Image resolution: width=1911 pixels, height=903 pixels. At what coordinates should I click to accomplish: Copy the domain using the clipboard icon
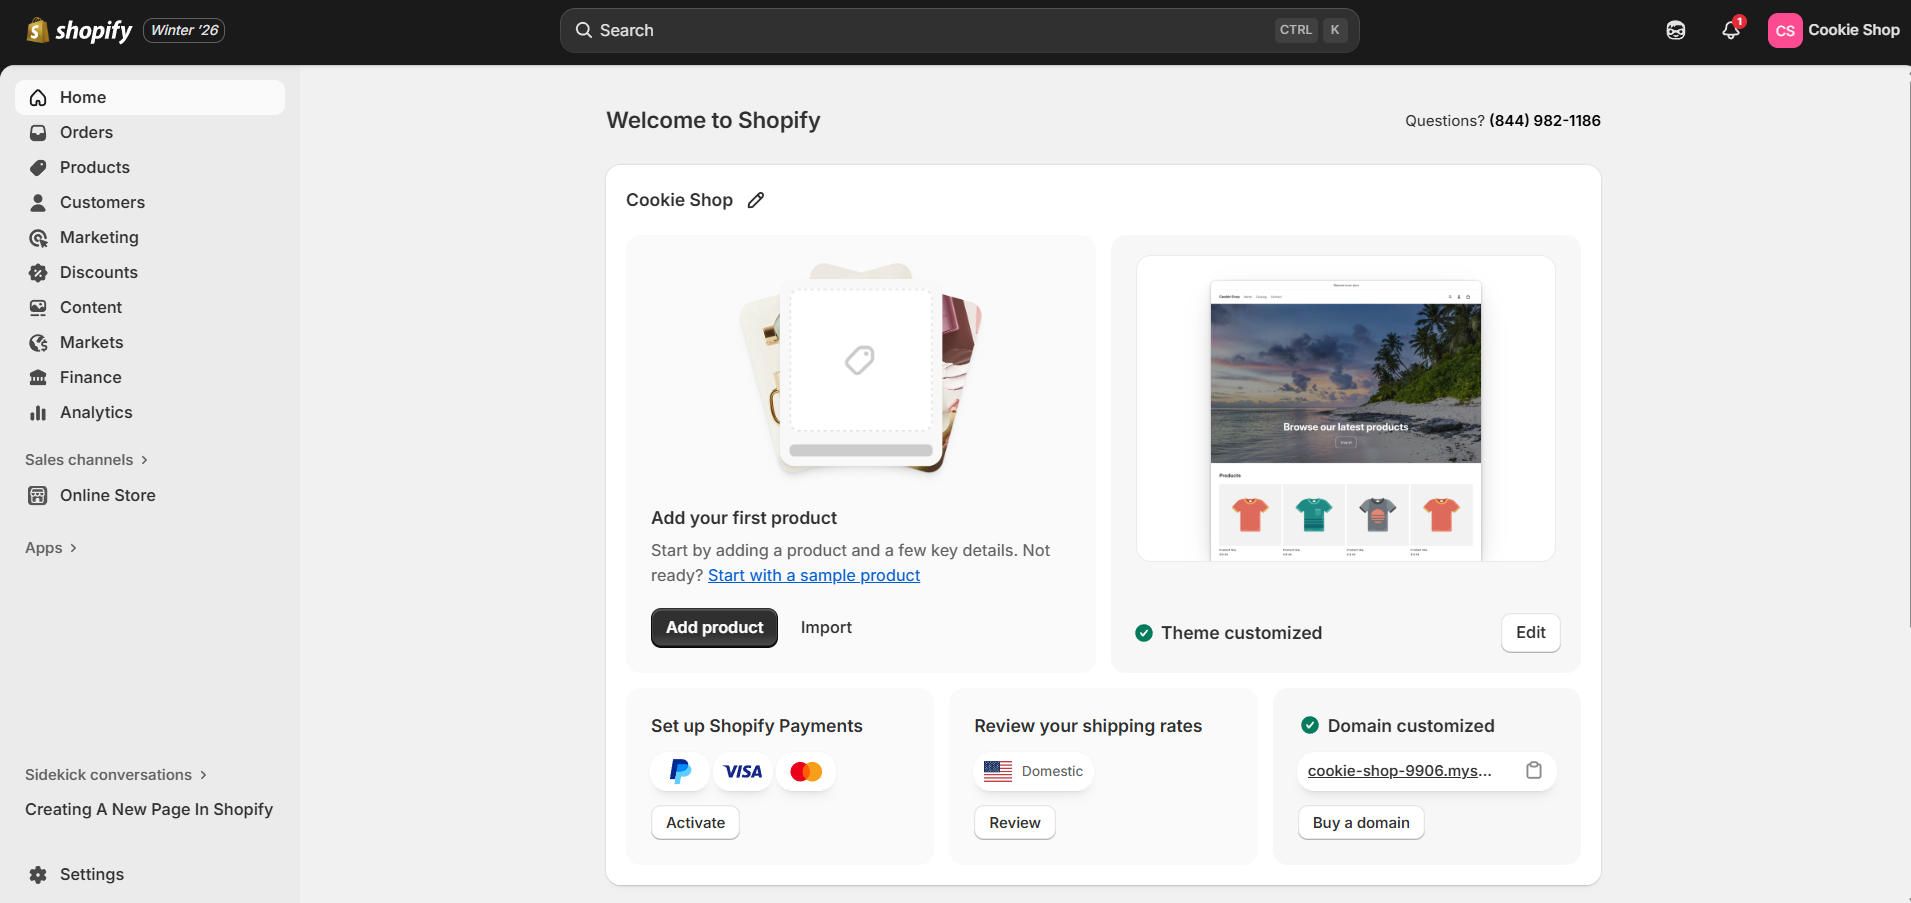pos(1534,771)
